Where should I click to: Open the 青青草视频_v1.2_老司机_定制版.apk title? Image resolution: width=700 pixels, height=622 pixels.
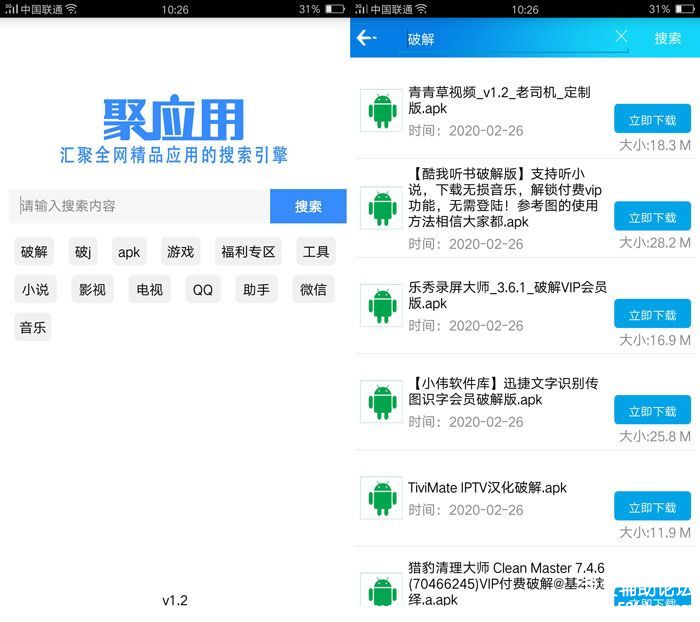(499, 100)
